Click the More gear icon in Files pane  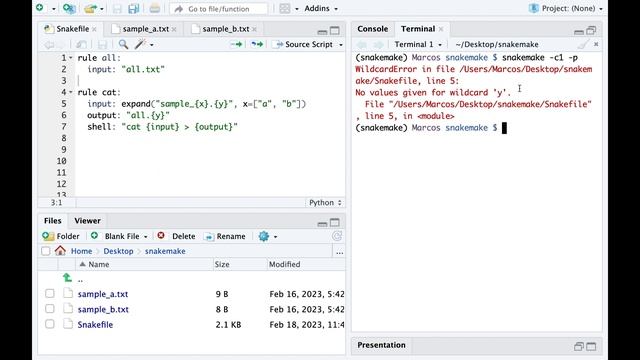[264, 236]
